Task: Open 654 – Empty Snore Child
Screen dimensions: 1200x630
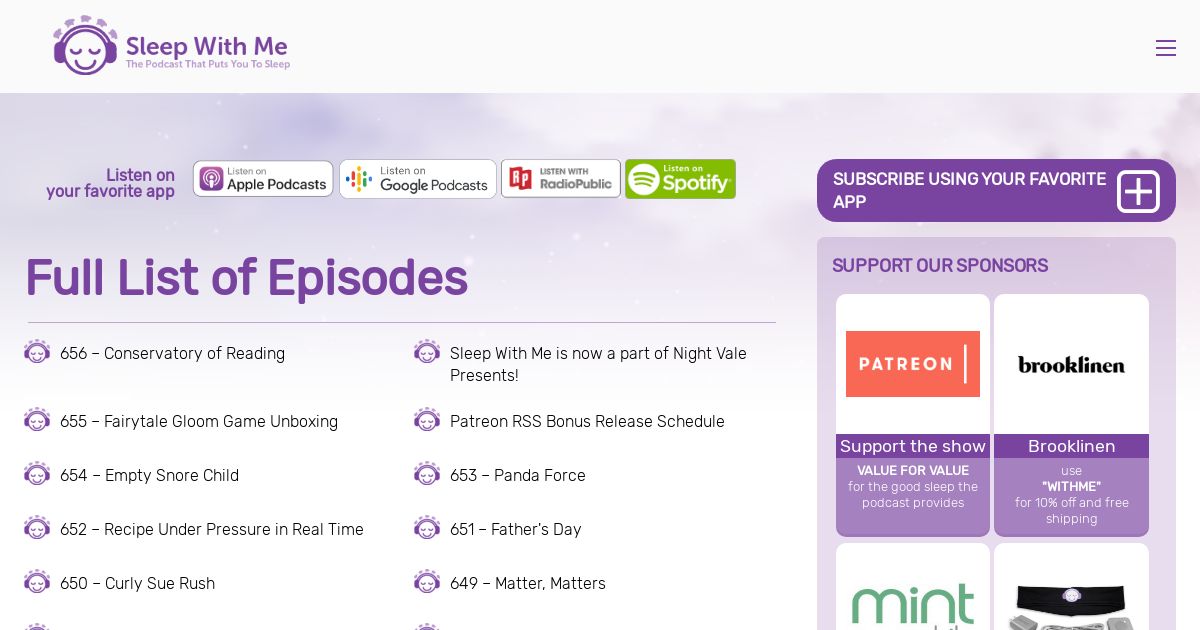Action: pos(149,475)
